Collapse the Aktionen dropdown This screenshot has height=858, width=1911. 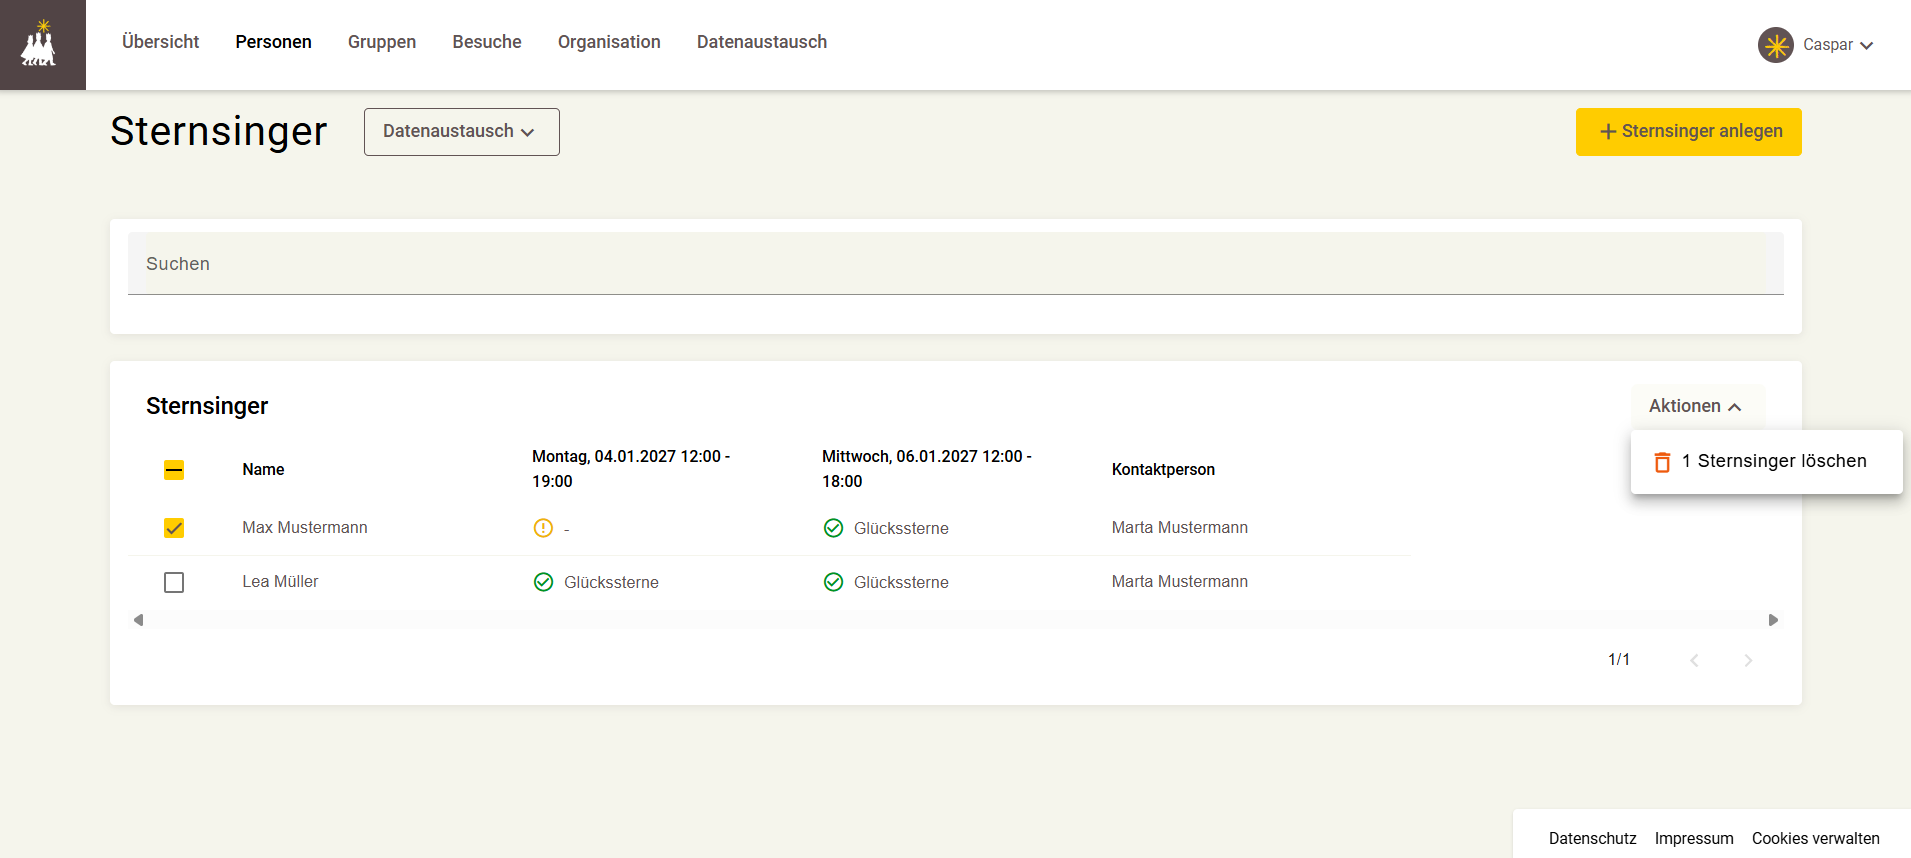tap(1697, 406)
